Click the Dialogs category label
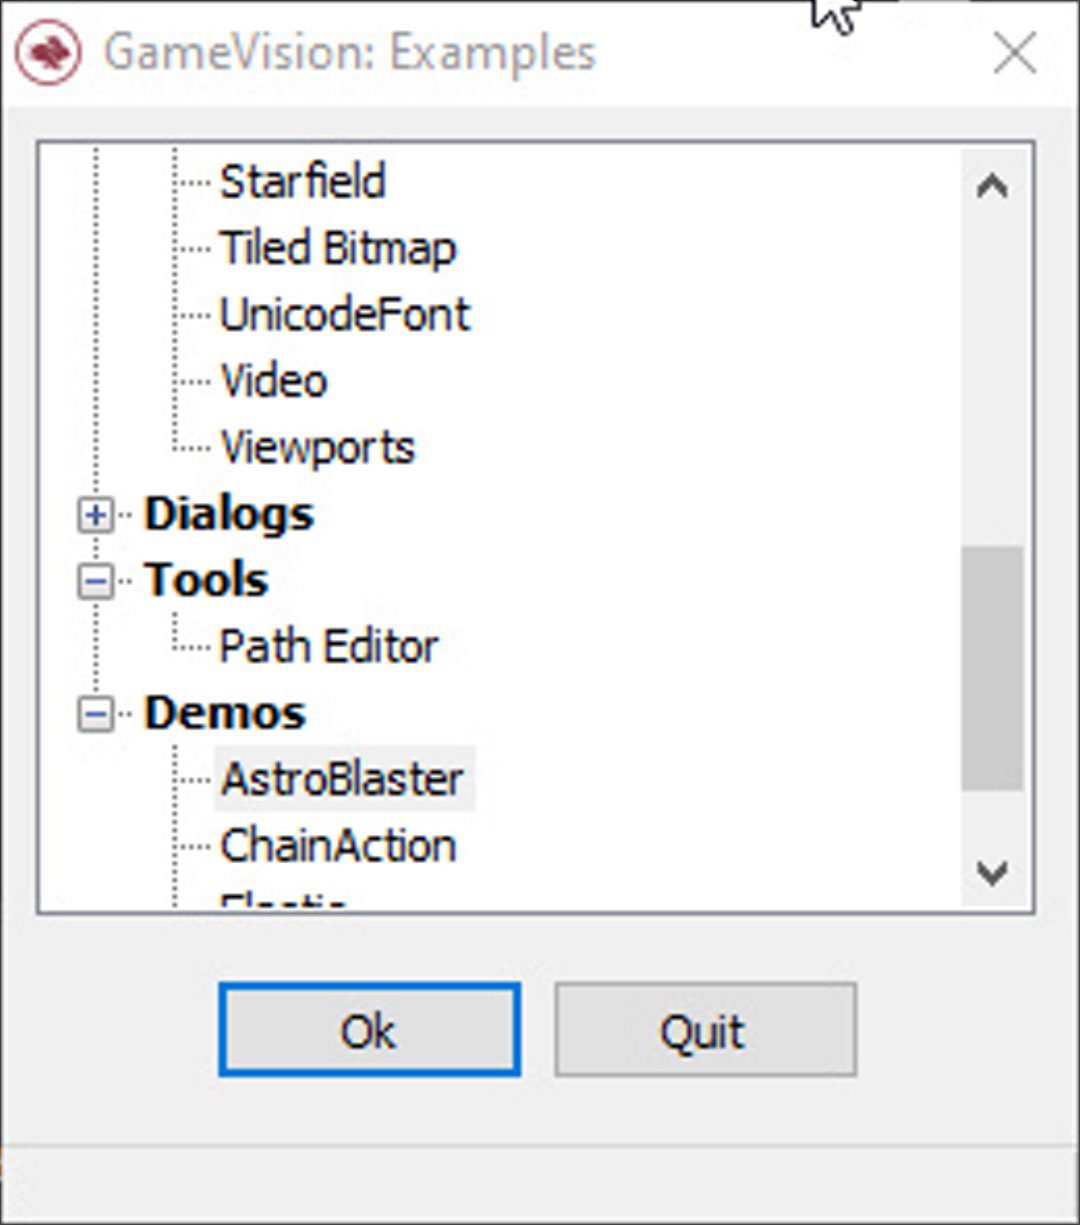This screenshot has height=1225, width=1080. tap(229, 515)
